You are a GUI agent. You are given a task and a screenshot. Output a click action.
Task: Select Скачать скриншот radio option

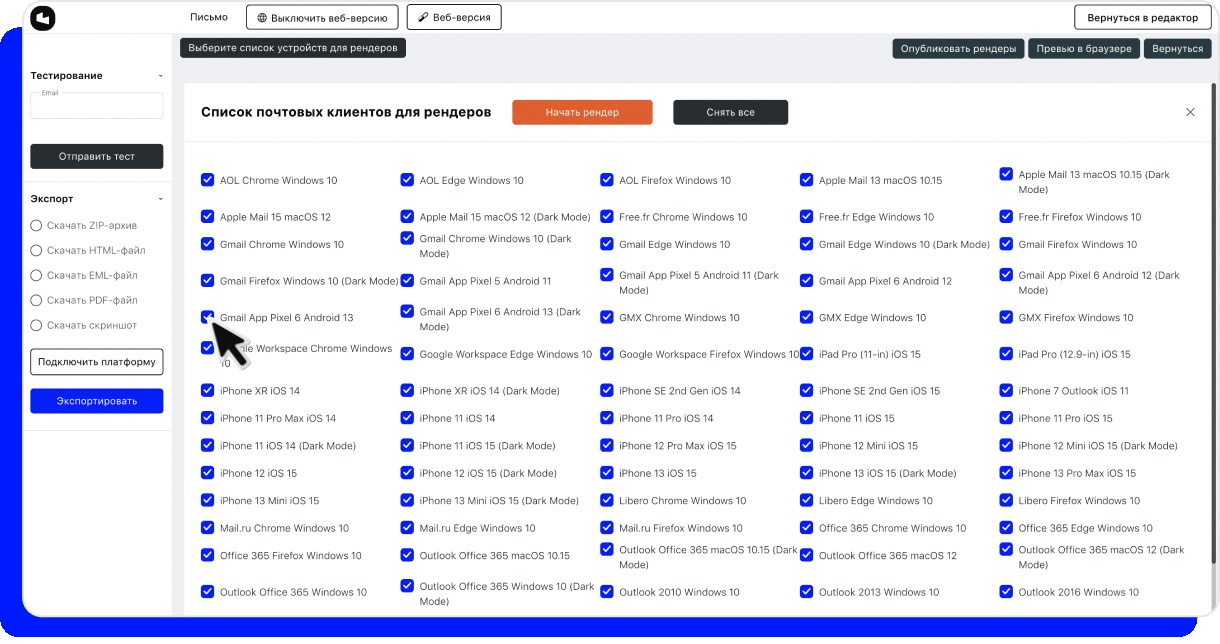click(x=37, y=325)
